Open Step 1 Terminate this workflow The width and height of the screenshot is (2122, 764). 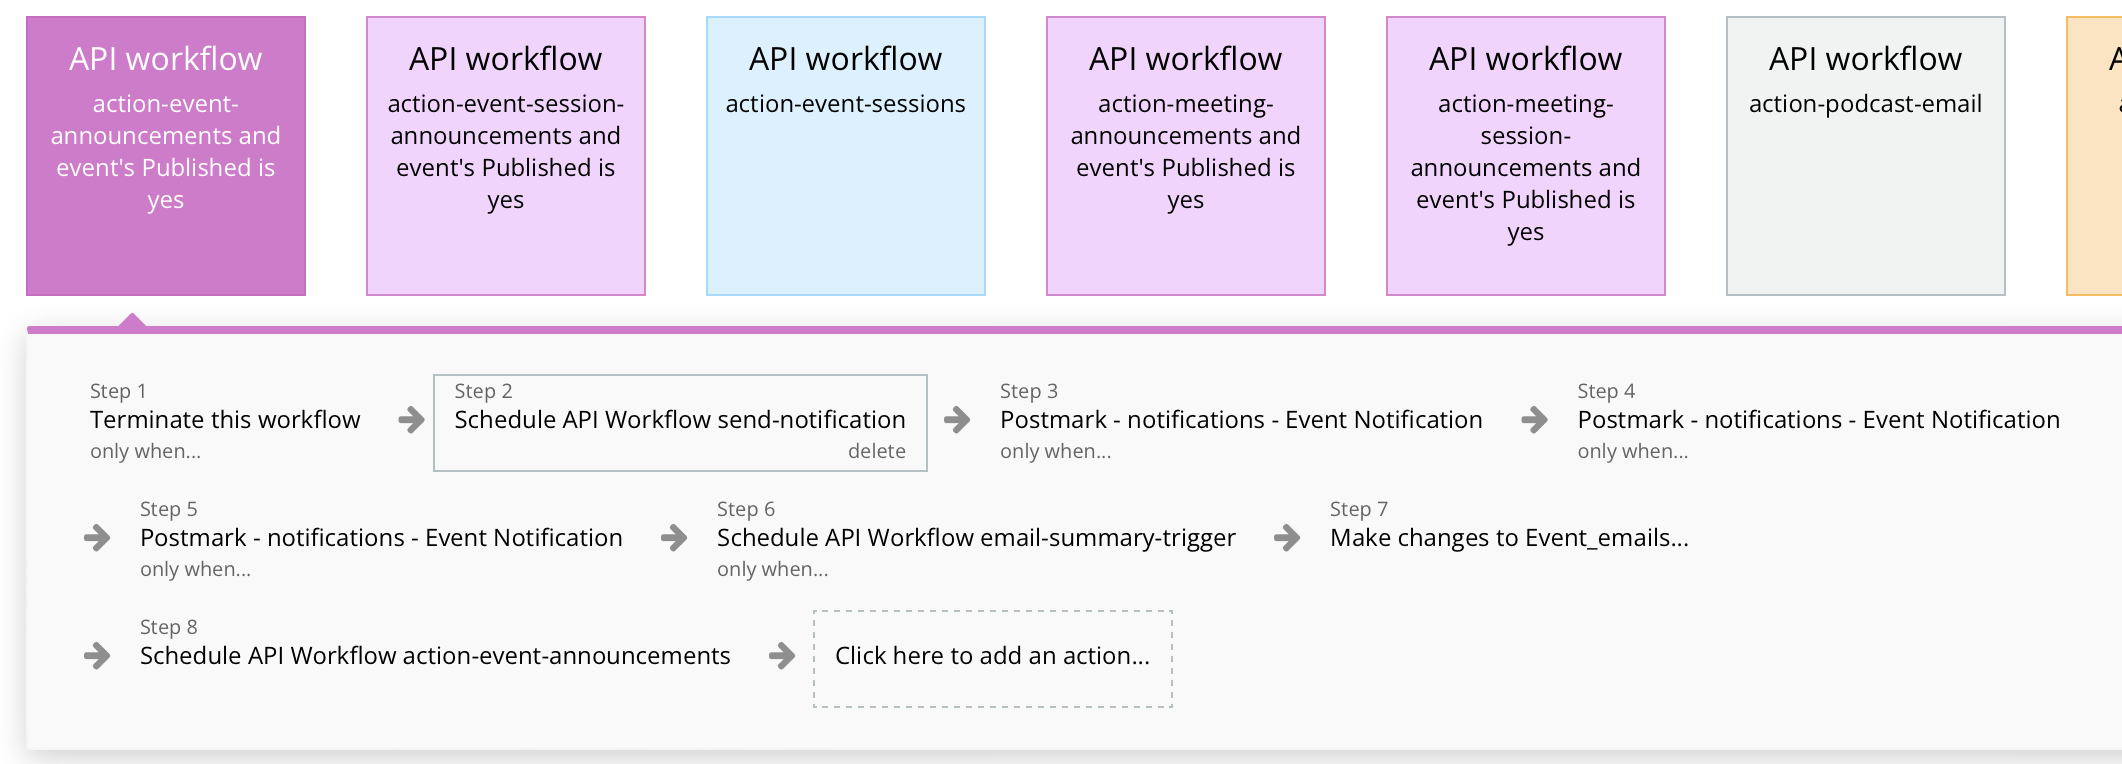pyautogui.click(x=225, y=420)
